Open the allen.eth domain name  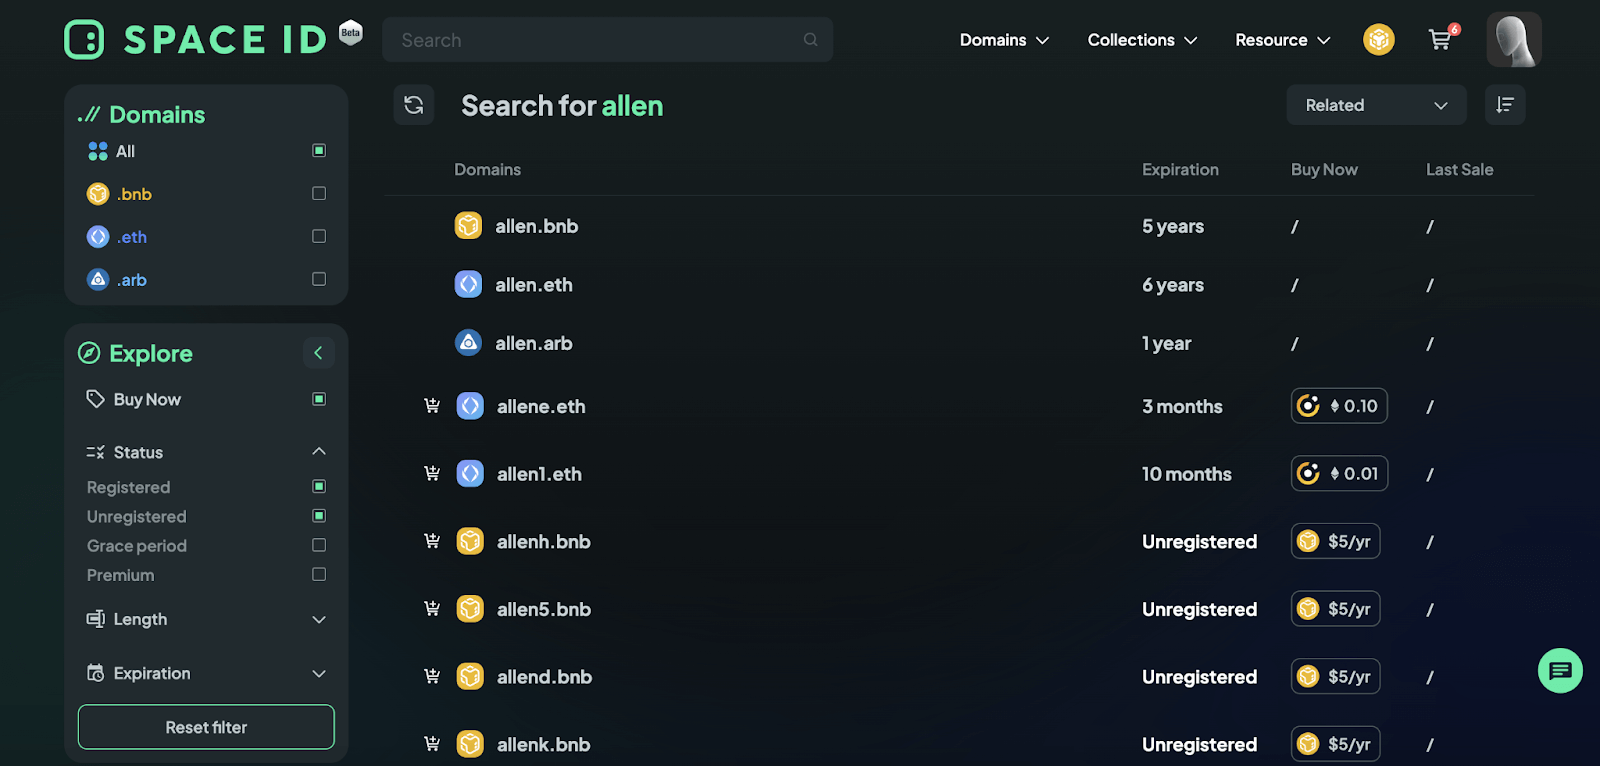(534, 285)
